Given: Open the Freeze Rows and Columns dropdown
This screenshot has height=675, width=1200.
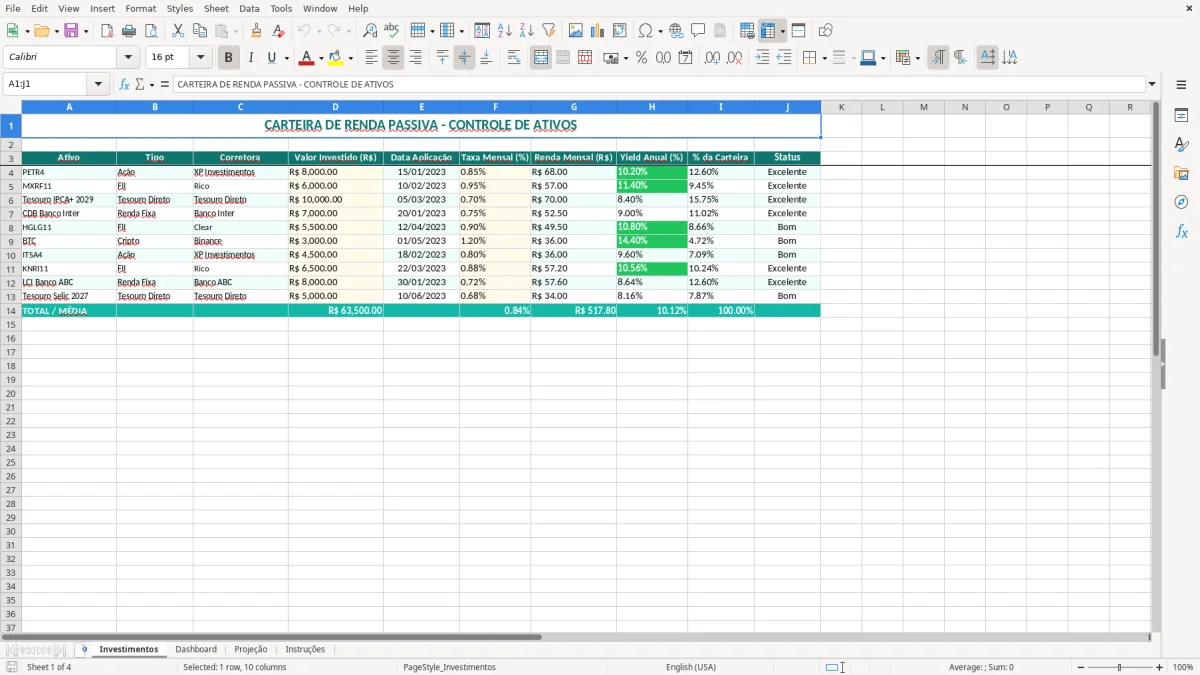Looking at the screenshot, I should [x=782, y=31].
